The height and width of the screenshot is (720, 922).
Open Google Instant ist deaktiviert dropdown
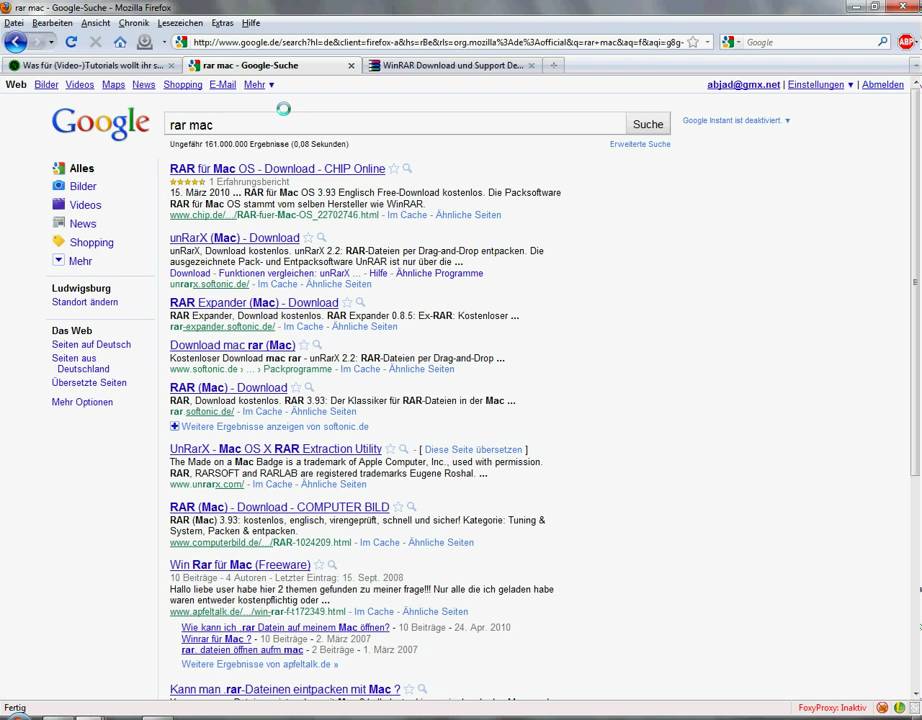coord(736,121)
